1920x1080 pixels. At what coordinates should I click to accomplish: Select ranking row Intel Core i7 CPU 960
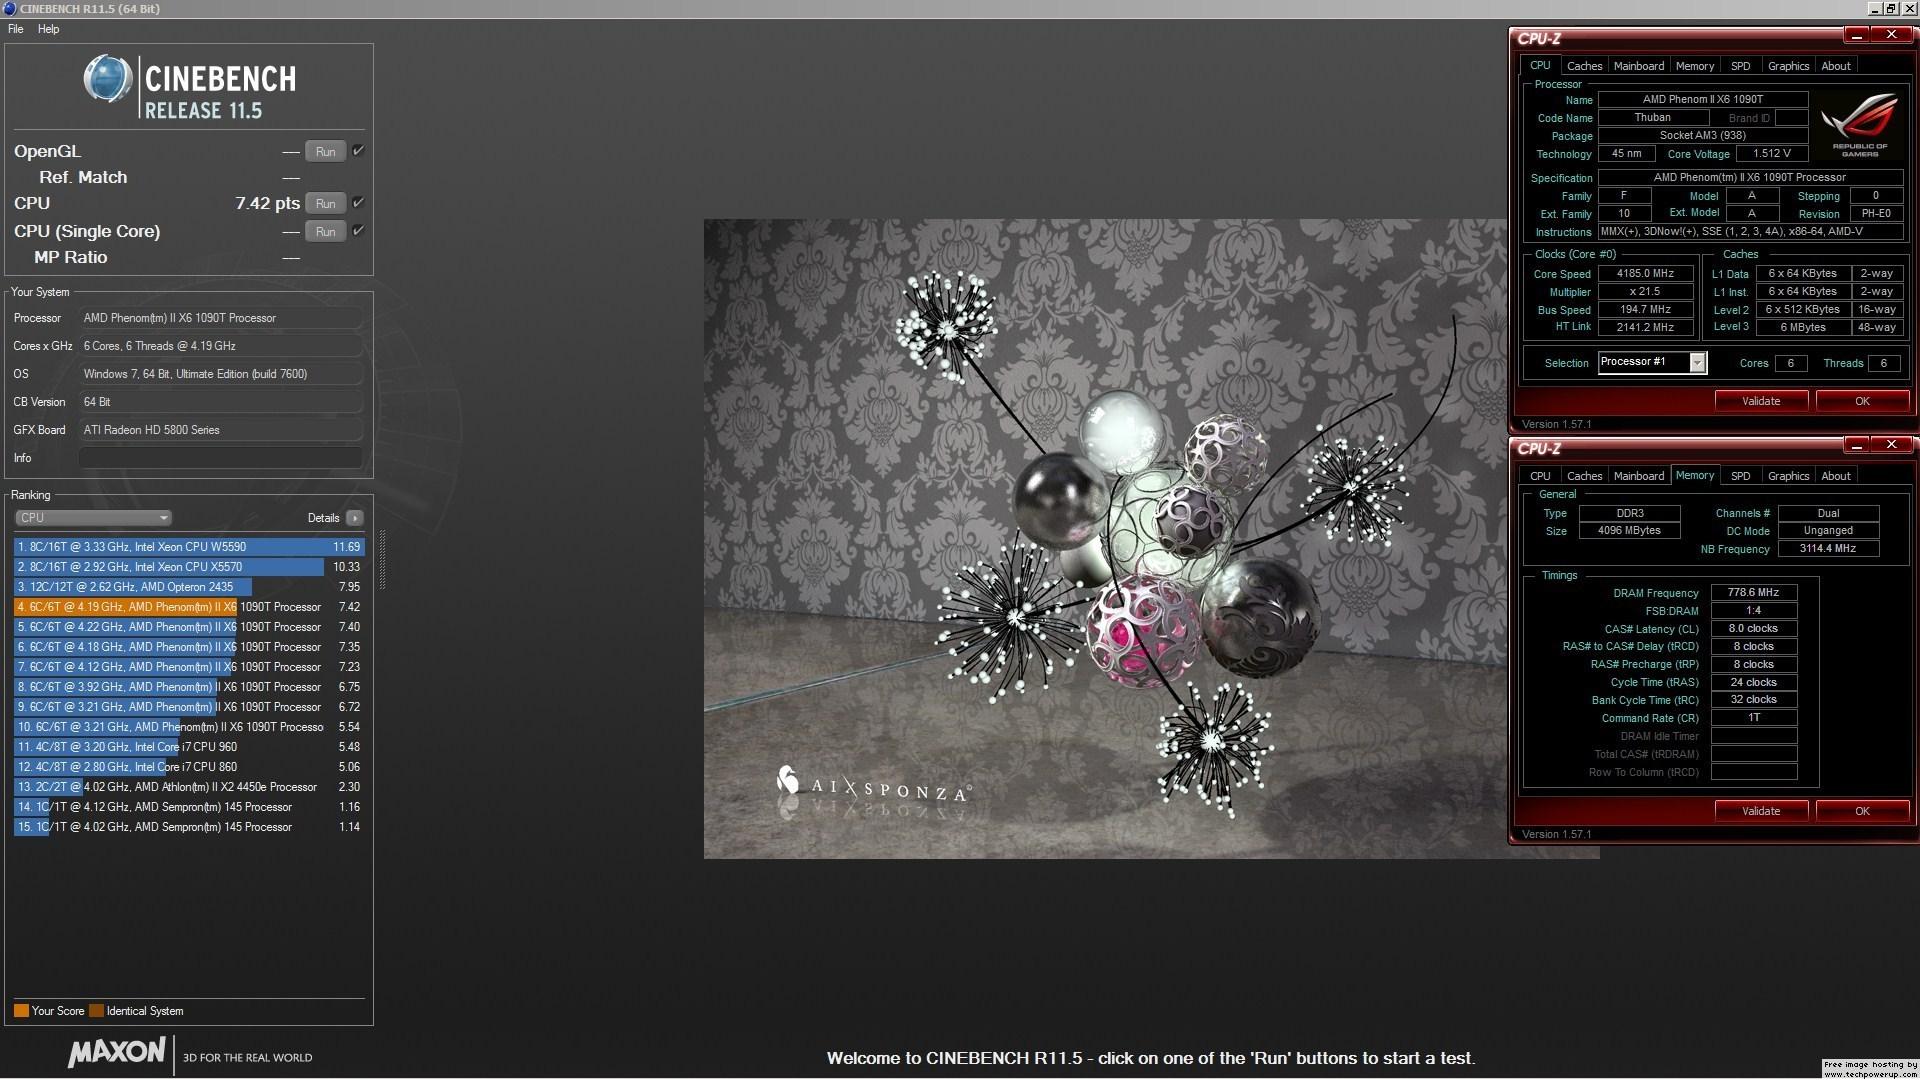(189, 747)
